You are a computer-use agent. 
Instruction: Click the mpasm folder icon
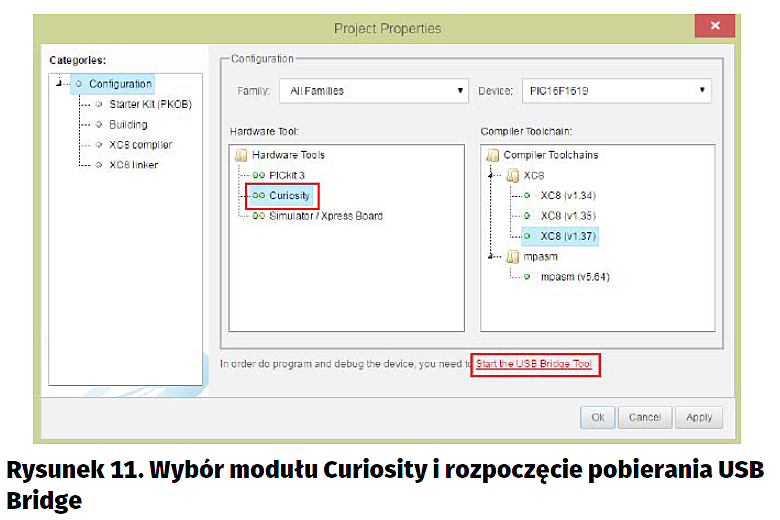click(512, 256)
